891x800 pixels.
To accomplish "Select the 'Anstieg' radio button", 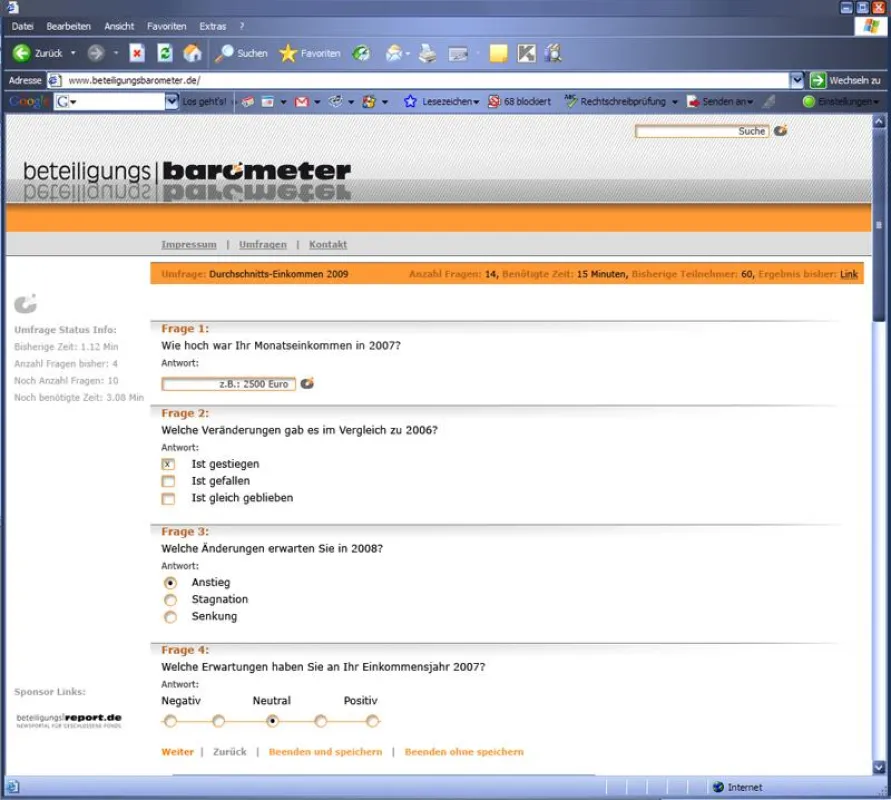I will 170,583.
